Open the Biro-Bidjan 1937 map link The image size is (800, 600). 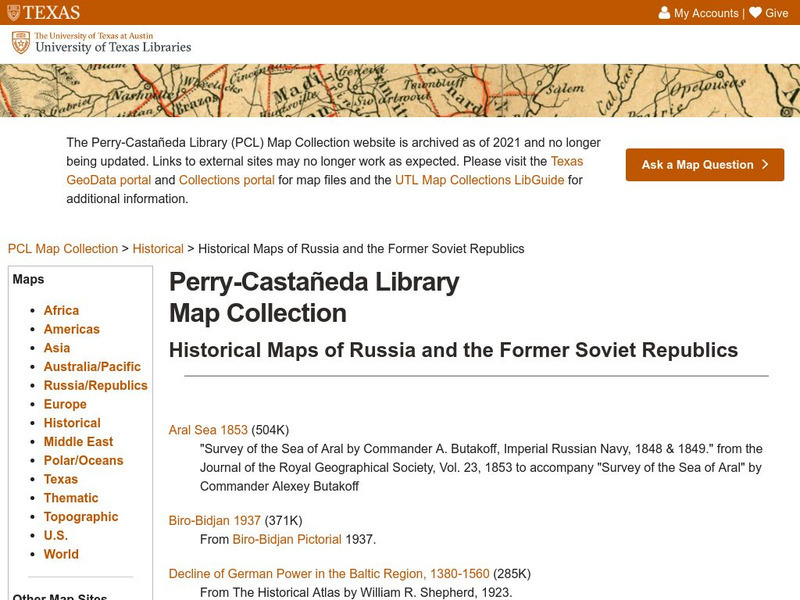click(x=214, y=520)
